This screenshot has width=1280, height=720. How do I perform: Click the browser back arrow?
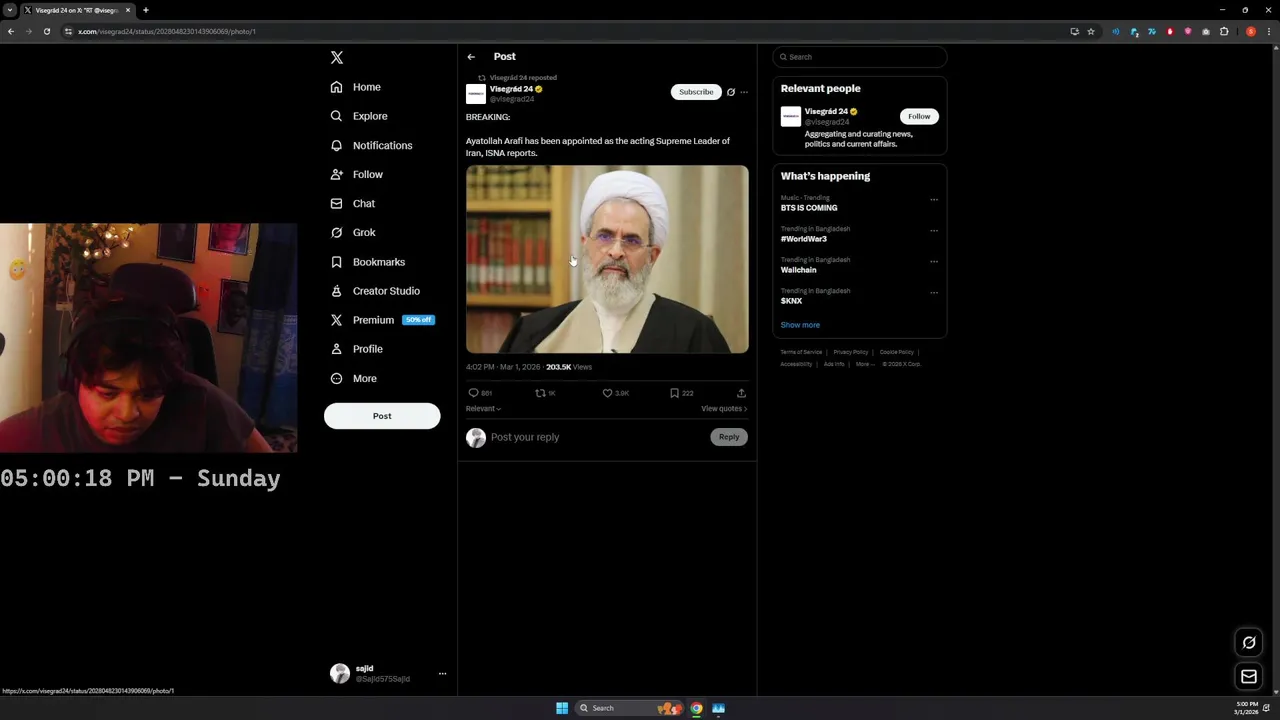(11, 31)
